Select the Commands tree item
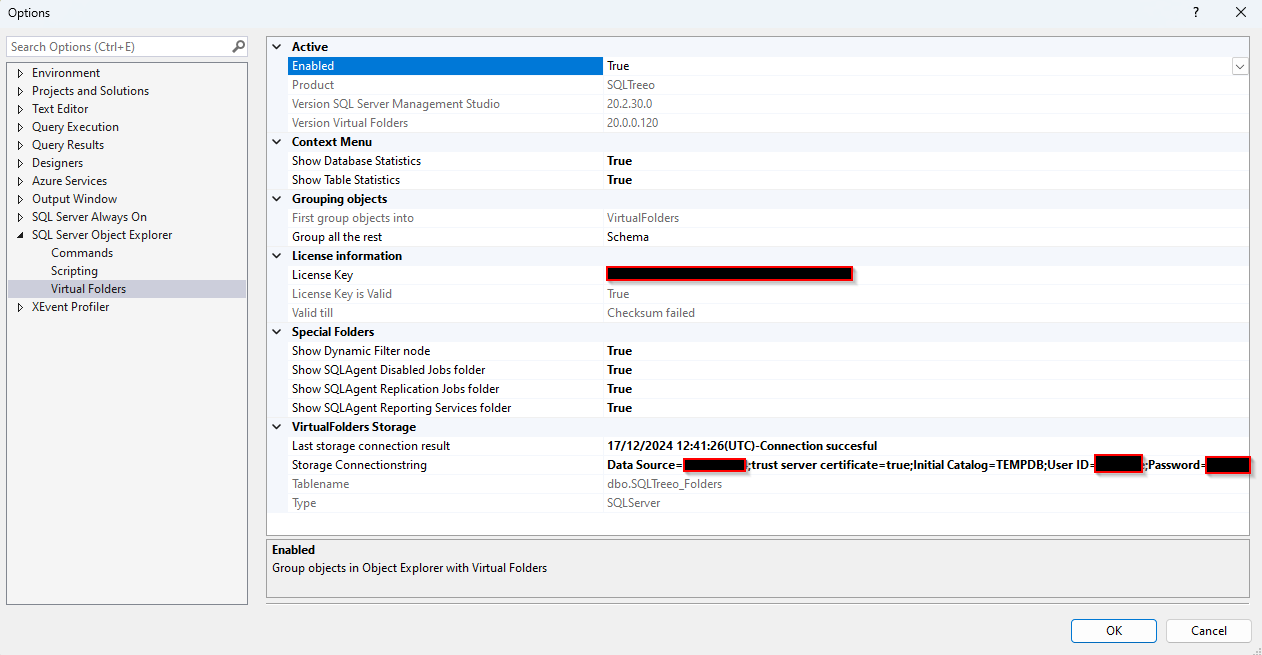This screenshot has width=1262, height=655. click(x=82, y=253)
